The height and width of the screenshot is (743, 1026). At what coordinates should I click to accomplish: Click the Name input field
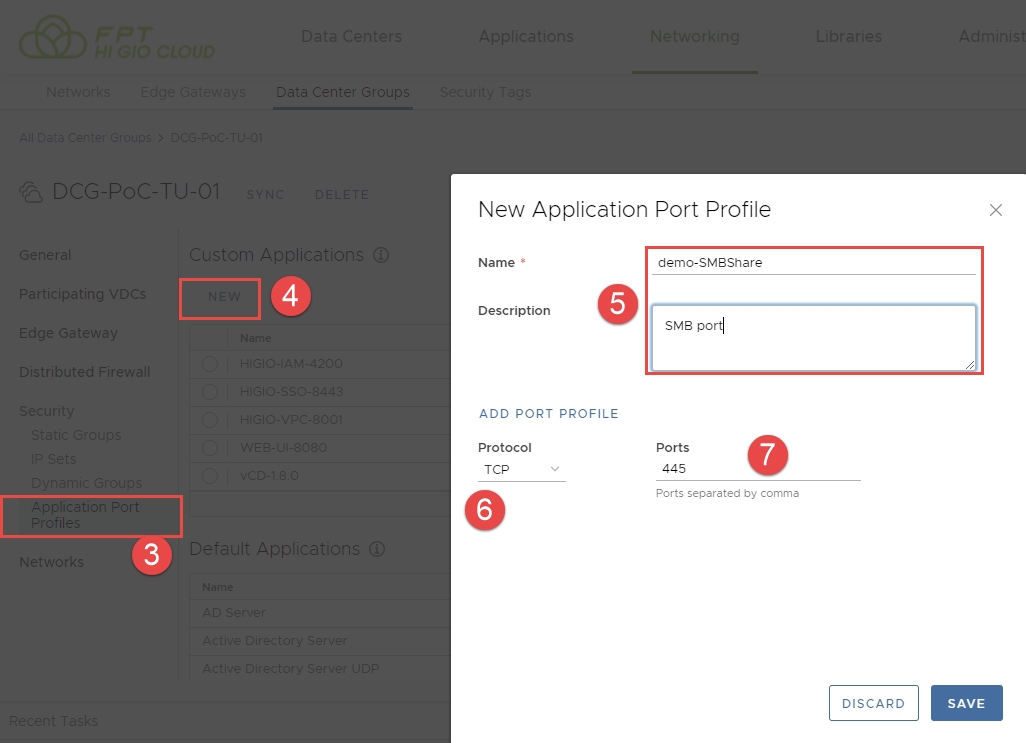[813, 263]
